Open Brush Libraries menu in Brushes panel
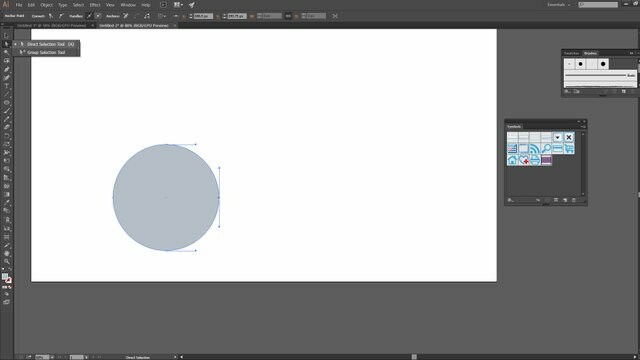Image resolution: width=640 pixels, height=360 pixels. 567,91
